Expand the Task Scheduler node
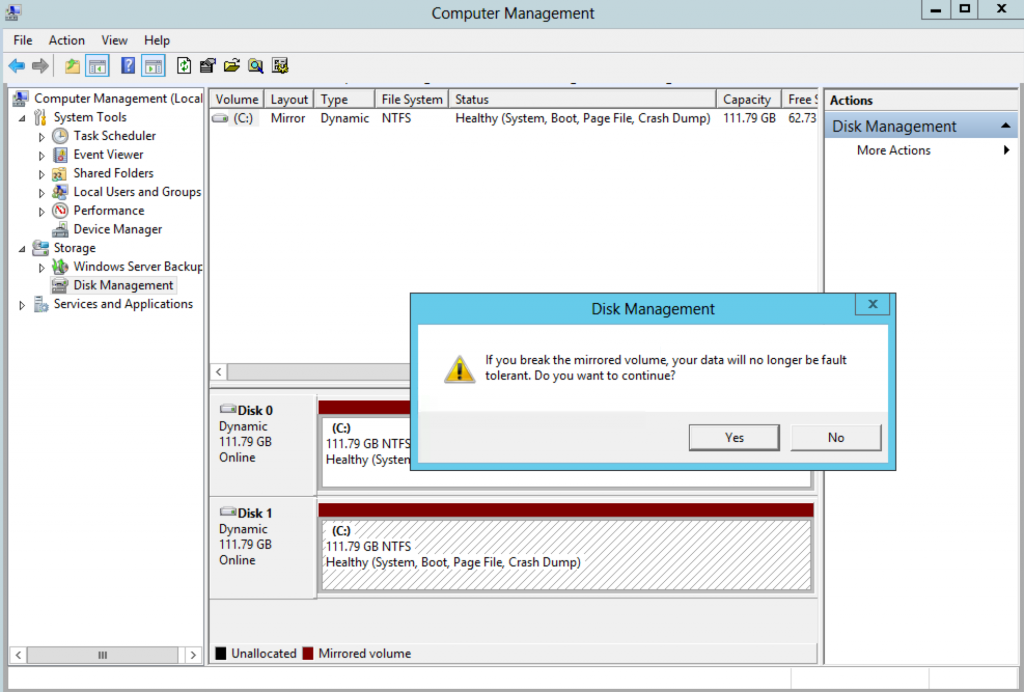 point(42,137)
